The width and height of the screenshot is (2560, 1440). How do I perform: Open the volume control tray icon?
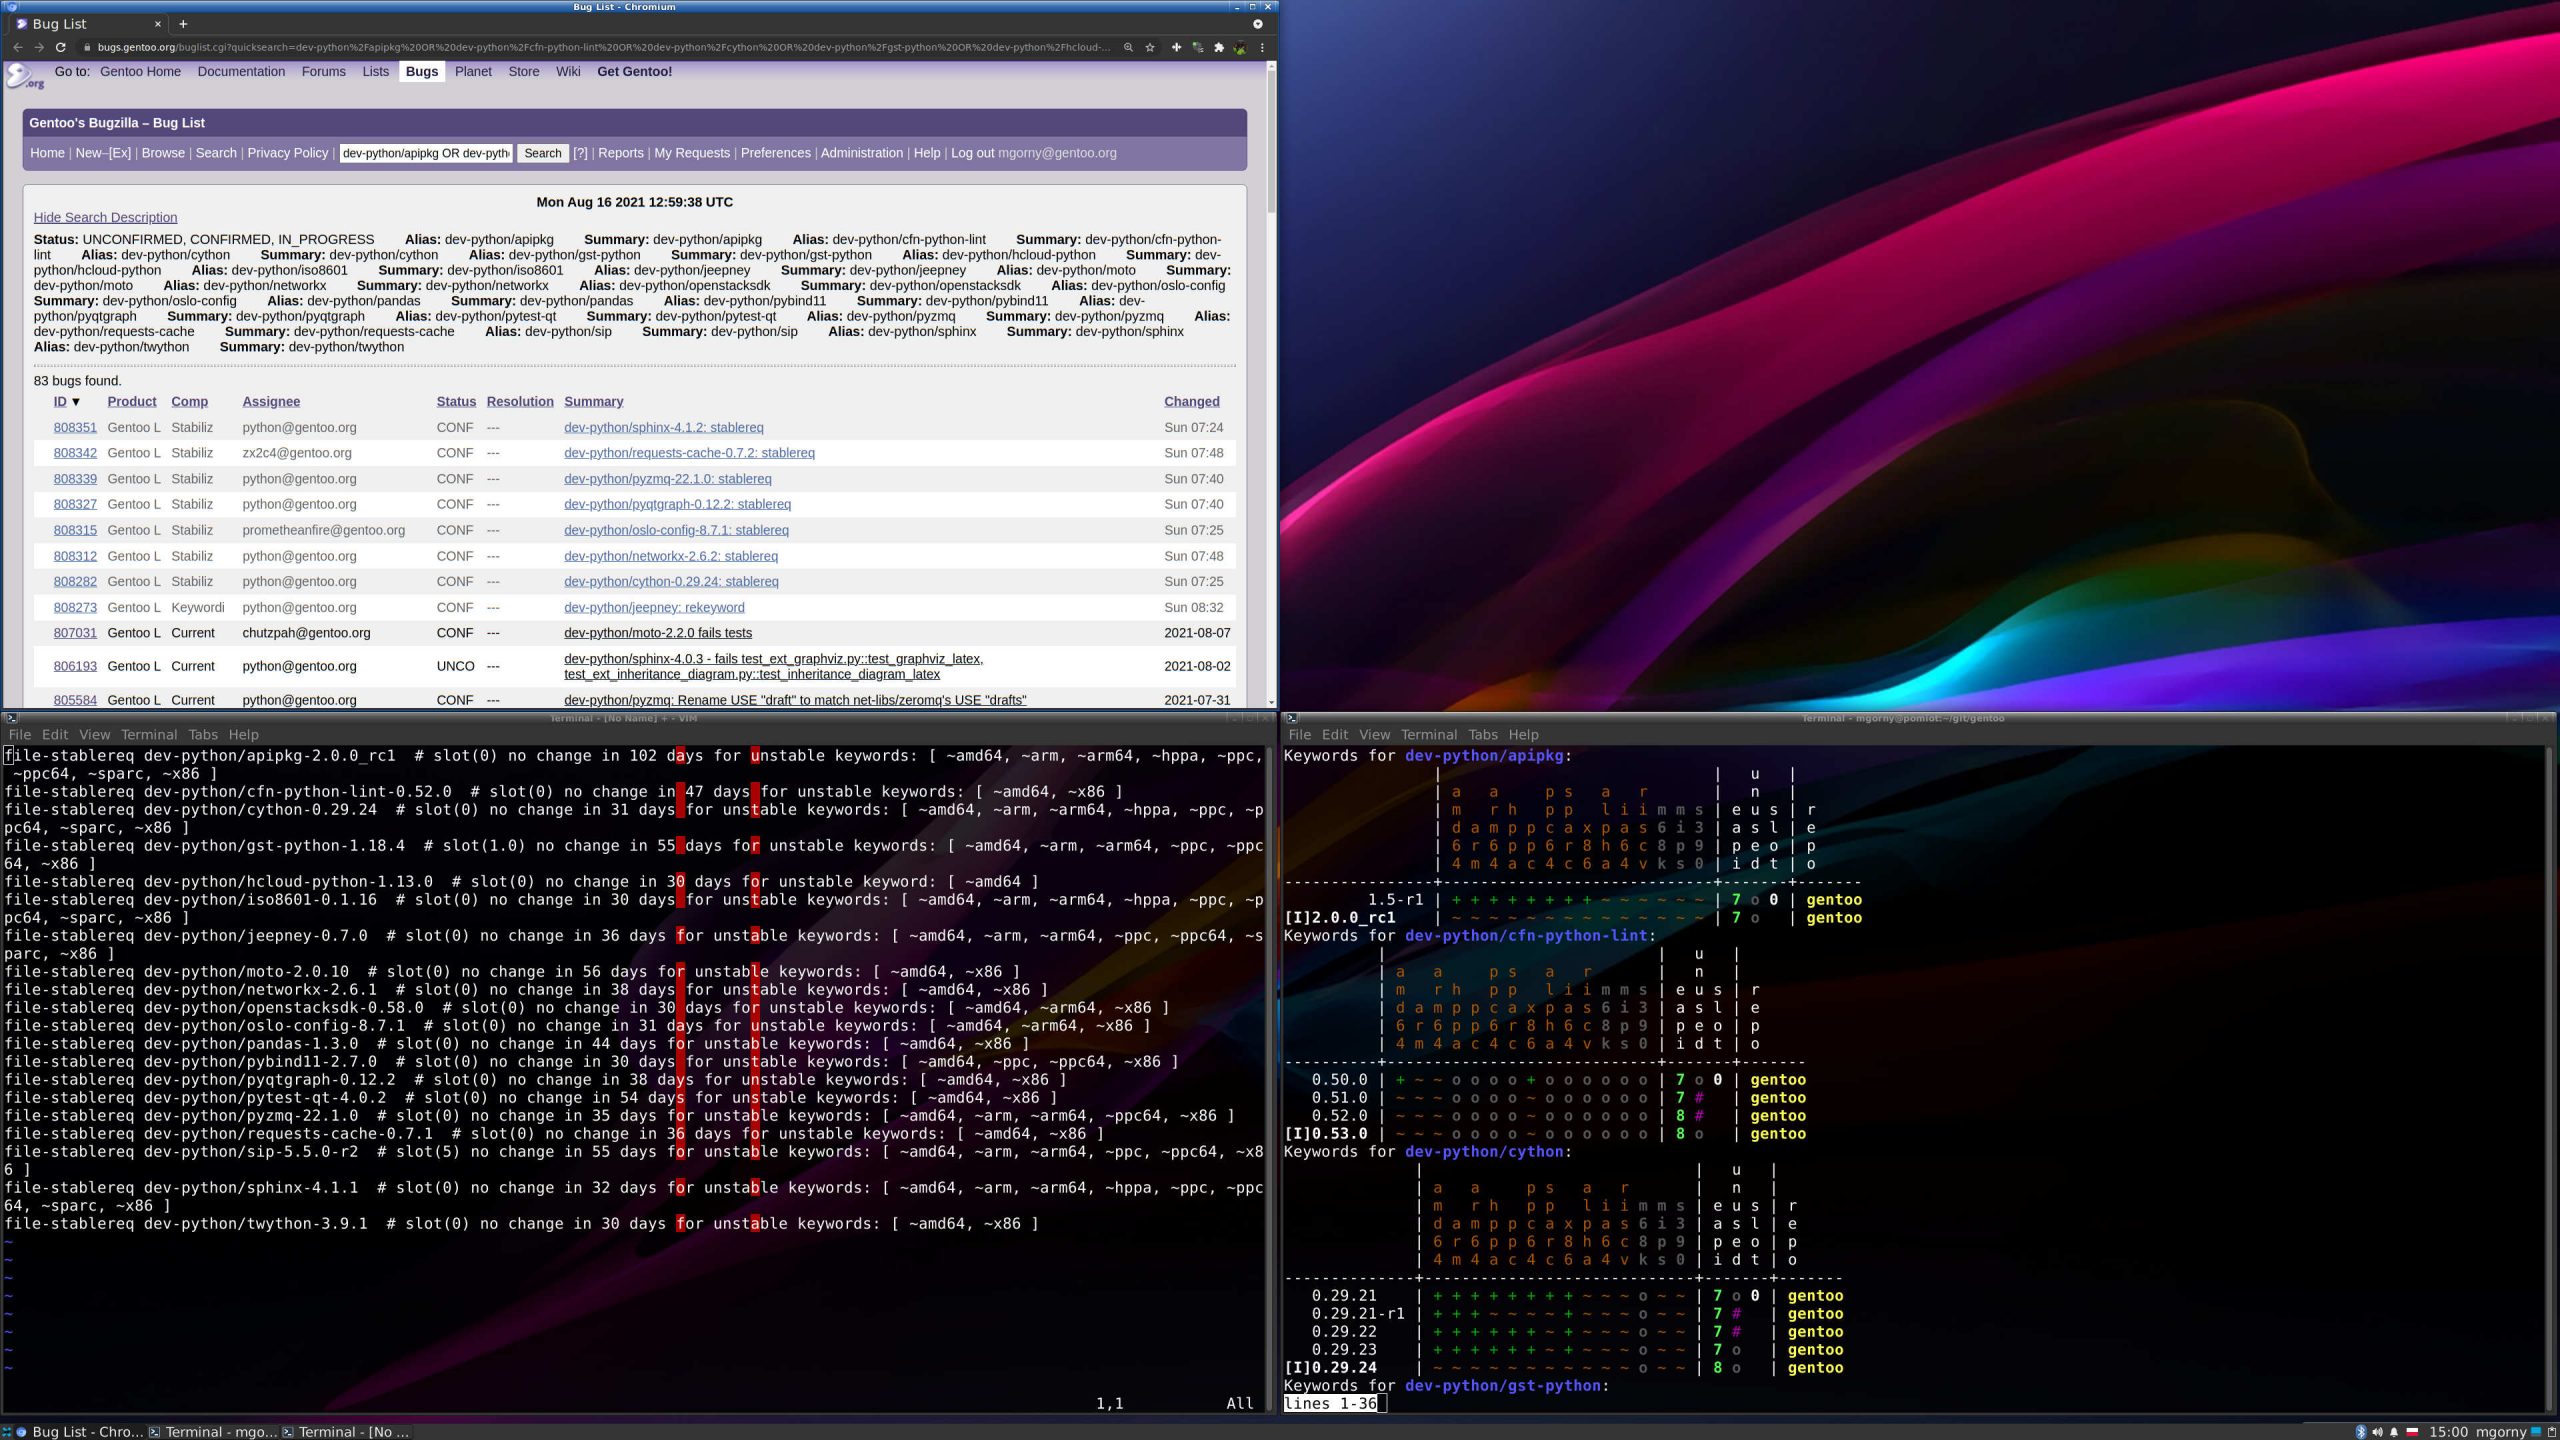2377,1432
